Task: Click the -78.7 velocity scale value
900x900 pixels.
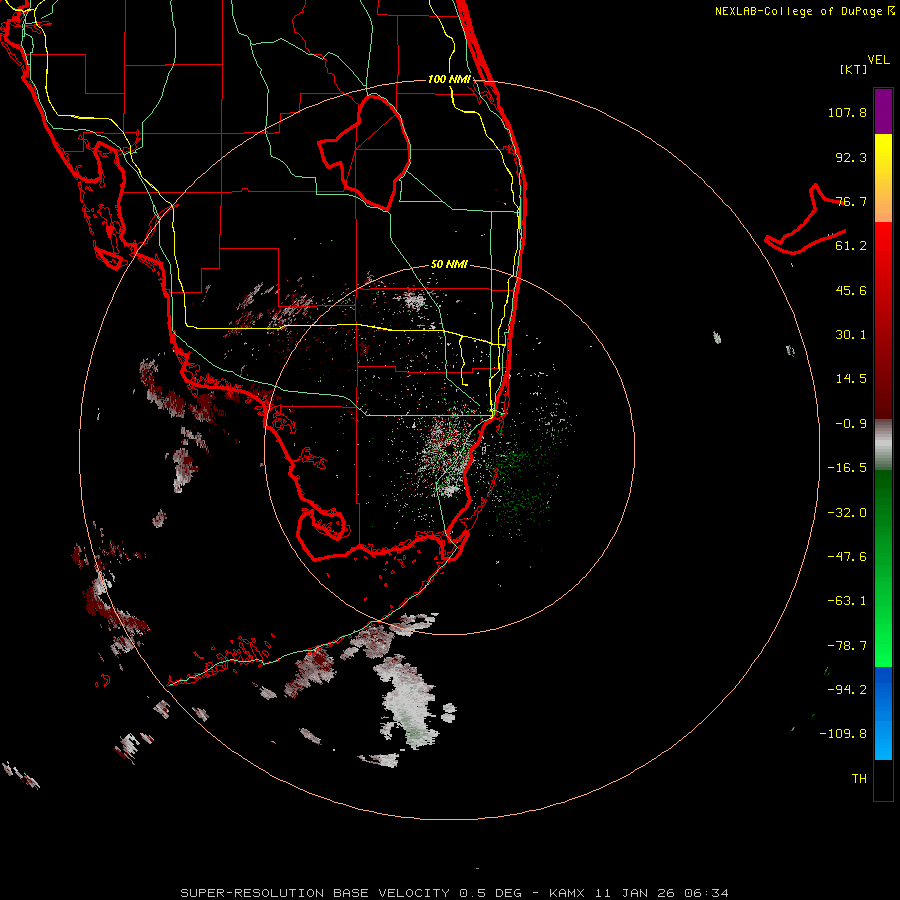Action: point(847,646)
